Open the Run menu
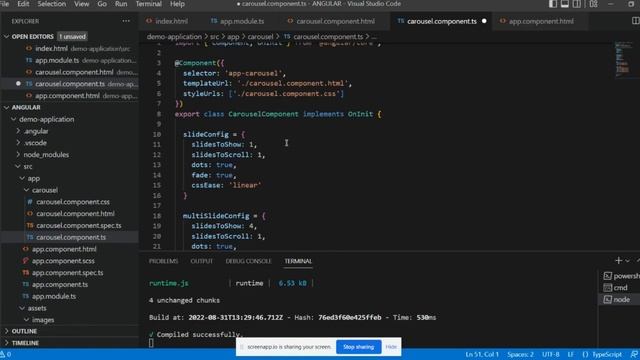Image resolution: width=640 pixels, height=360 pixels. (121, 4)
